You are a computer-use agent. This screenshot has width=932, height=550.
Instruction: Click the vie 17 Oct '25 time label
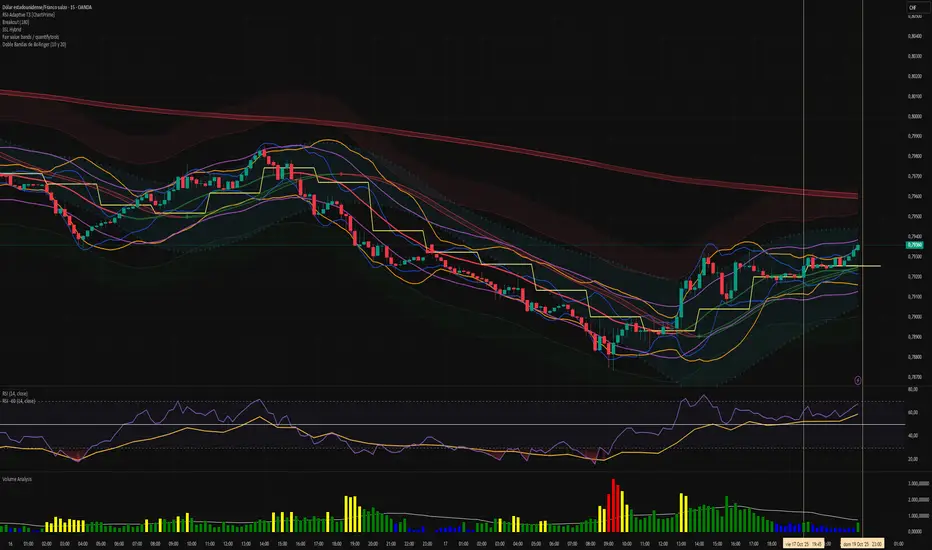pyautogui.click(x=803, y=544)
